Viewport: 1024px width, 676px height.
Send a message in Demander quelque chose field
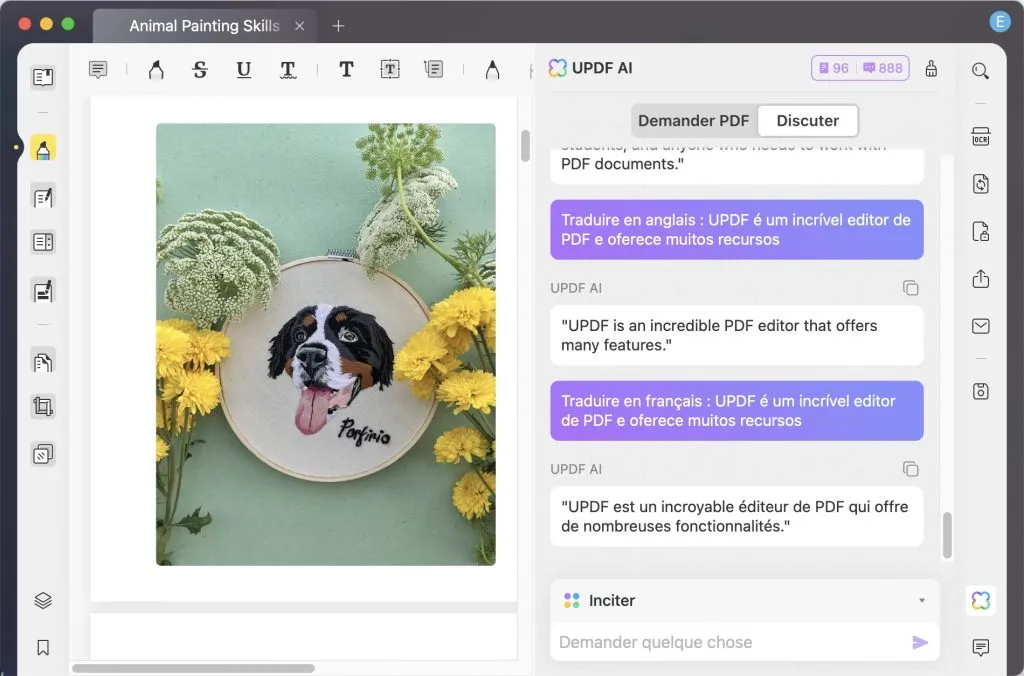tap(919, 642)
